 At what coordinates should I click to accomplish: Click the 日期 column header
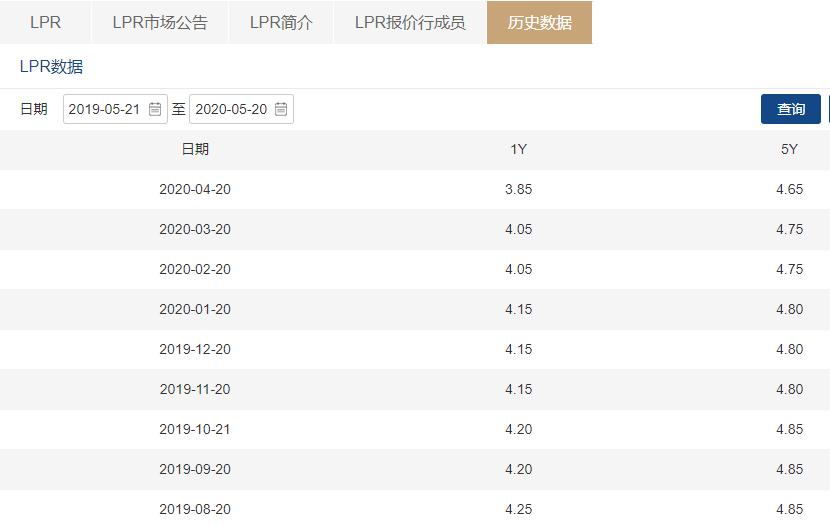(195, 149)
